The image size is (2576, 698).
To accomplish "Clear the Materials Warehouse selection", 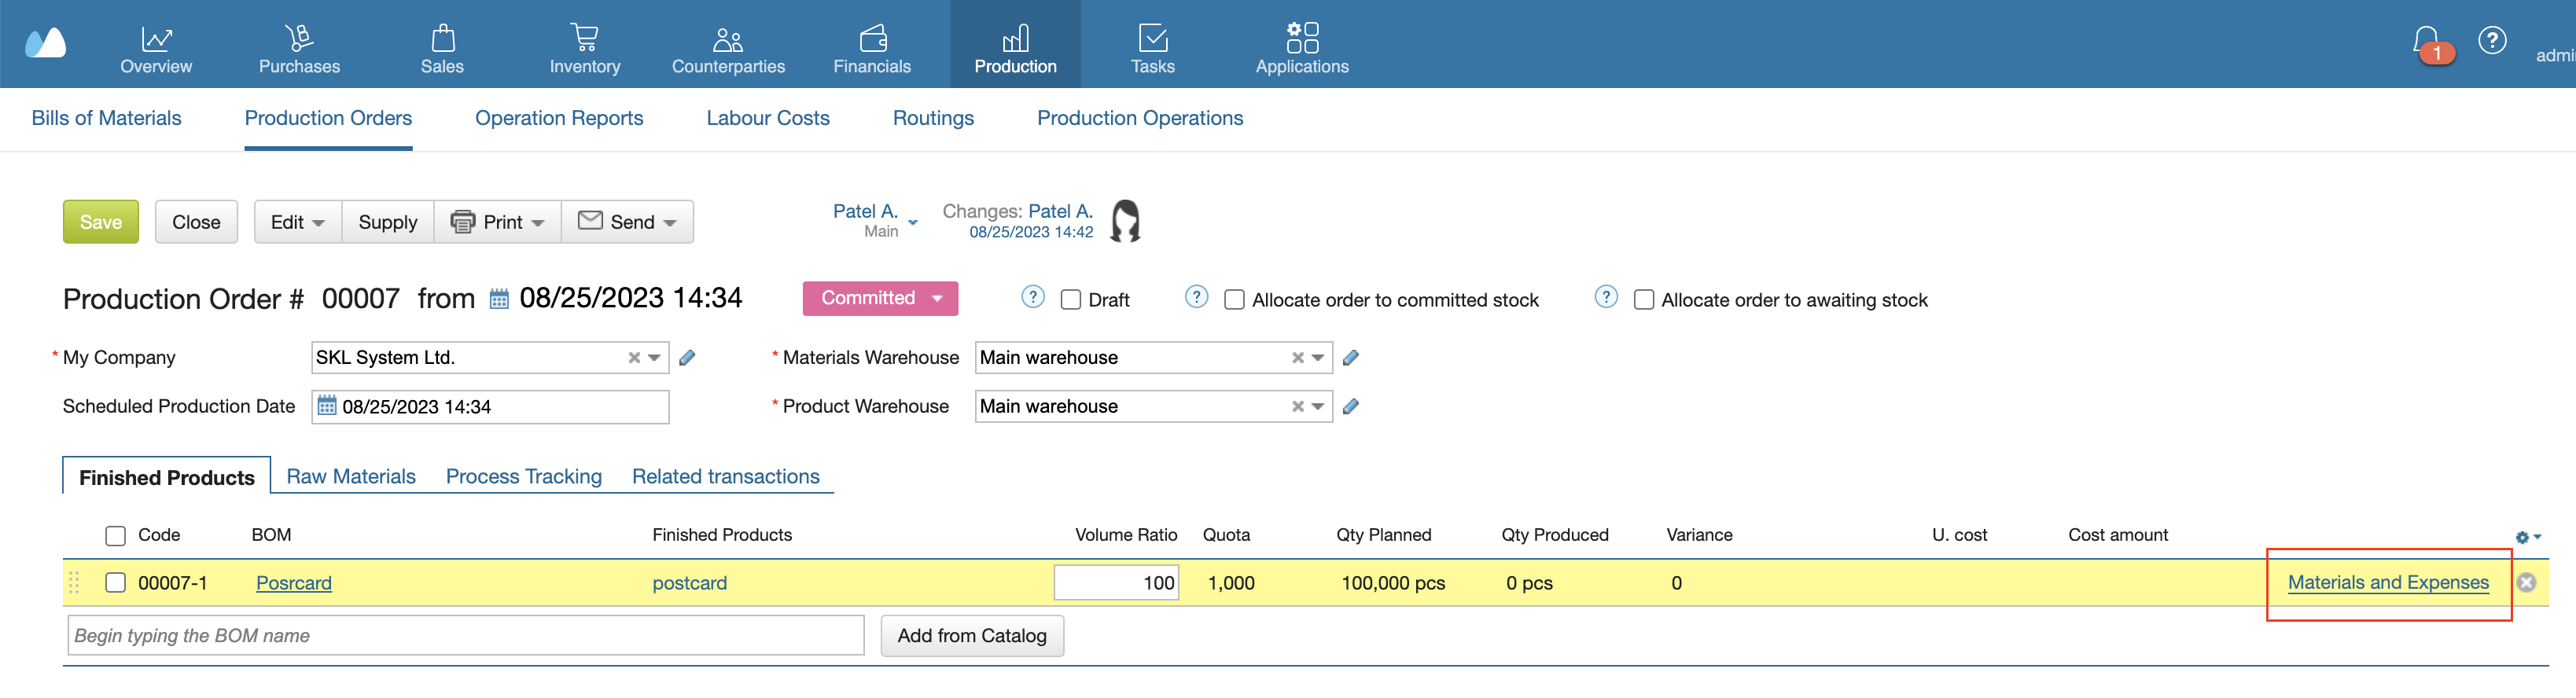I will (x=1298, y=358).
